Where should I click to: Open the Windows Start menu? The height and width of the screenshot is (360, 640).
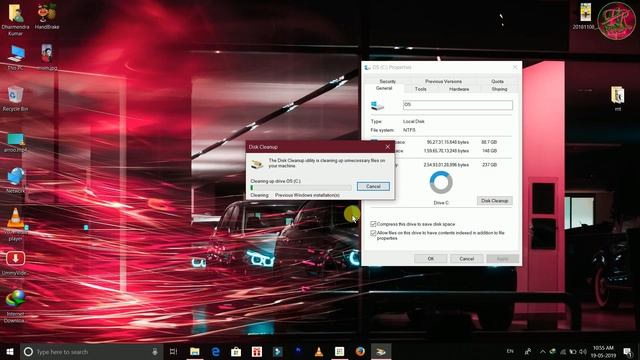[10, 351]
